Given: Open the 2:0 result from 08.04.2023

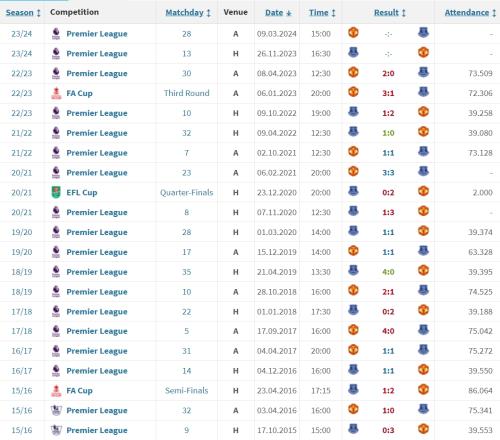Looking at the screenshot, I should pyautogui.click(x=388, y=73).
